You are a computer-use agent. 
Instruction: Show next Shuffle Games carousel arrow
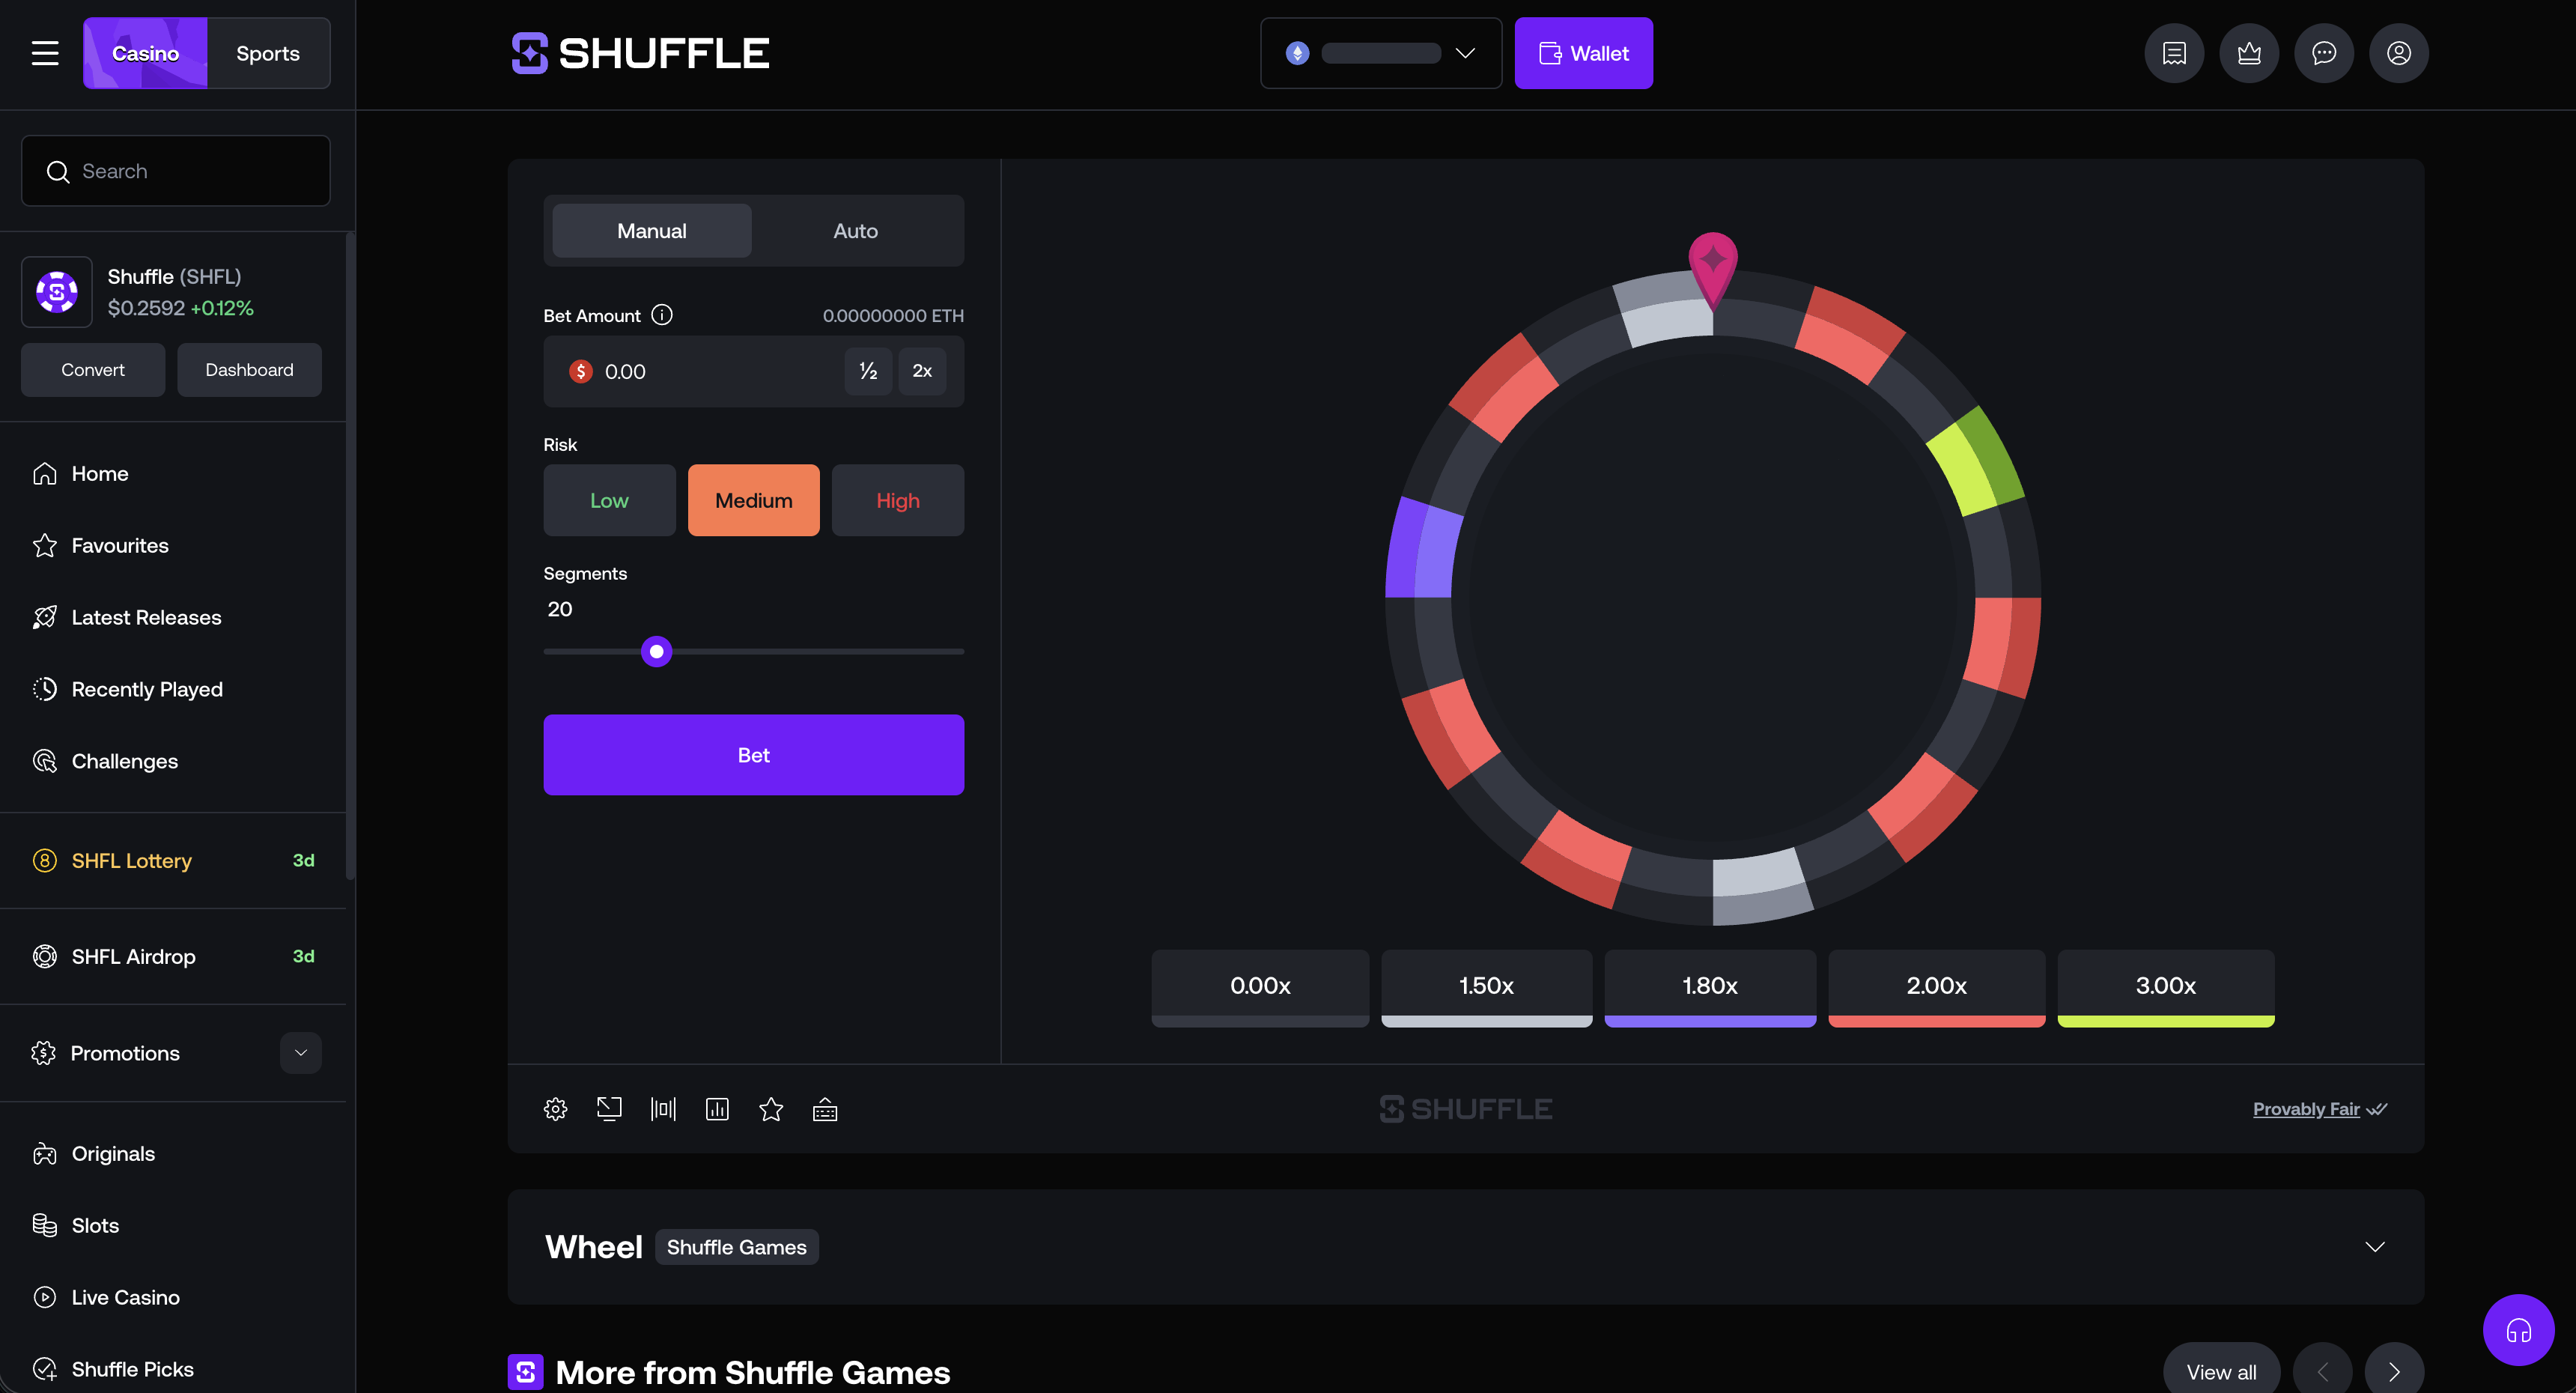[2394, 1372]
